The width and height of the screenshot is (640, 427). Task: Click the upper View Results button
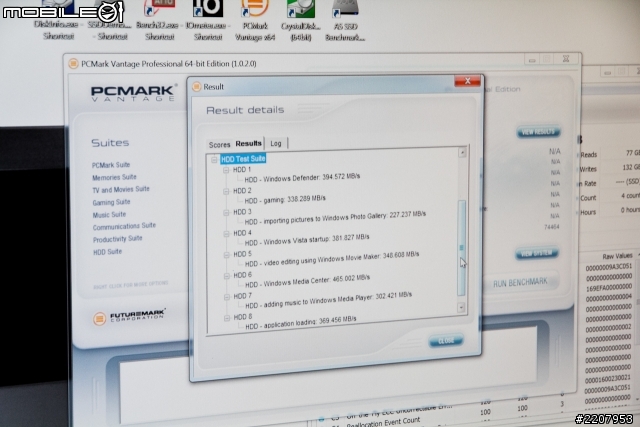click(x=538, y=132)
